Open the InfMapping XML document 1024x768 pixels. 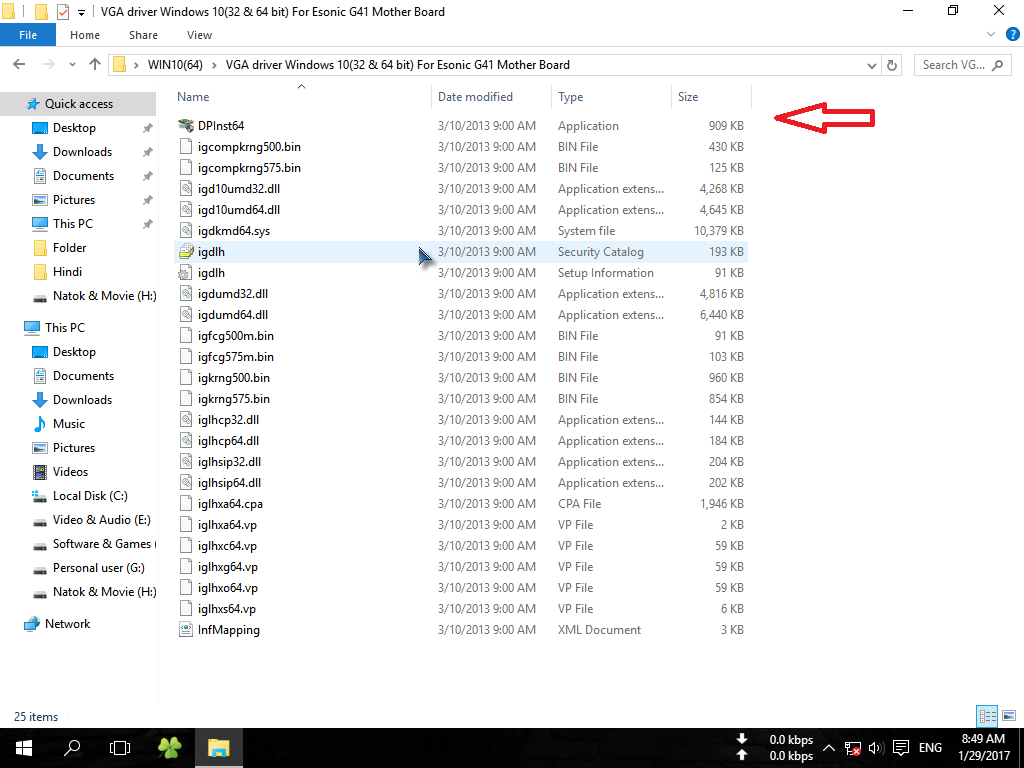tap(227, 629)
